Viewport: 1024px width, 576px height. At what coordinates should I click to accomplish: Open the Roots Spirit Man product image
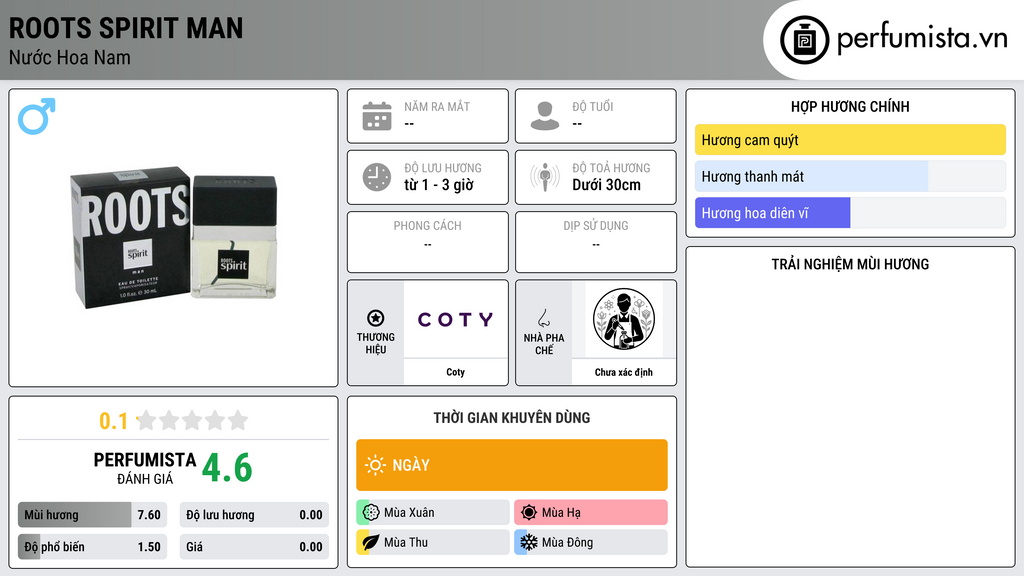[174, 238]
